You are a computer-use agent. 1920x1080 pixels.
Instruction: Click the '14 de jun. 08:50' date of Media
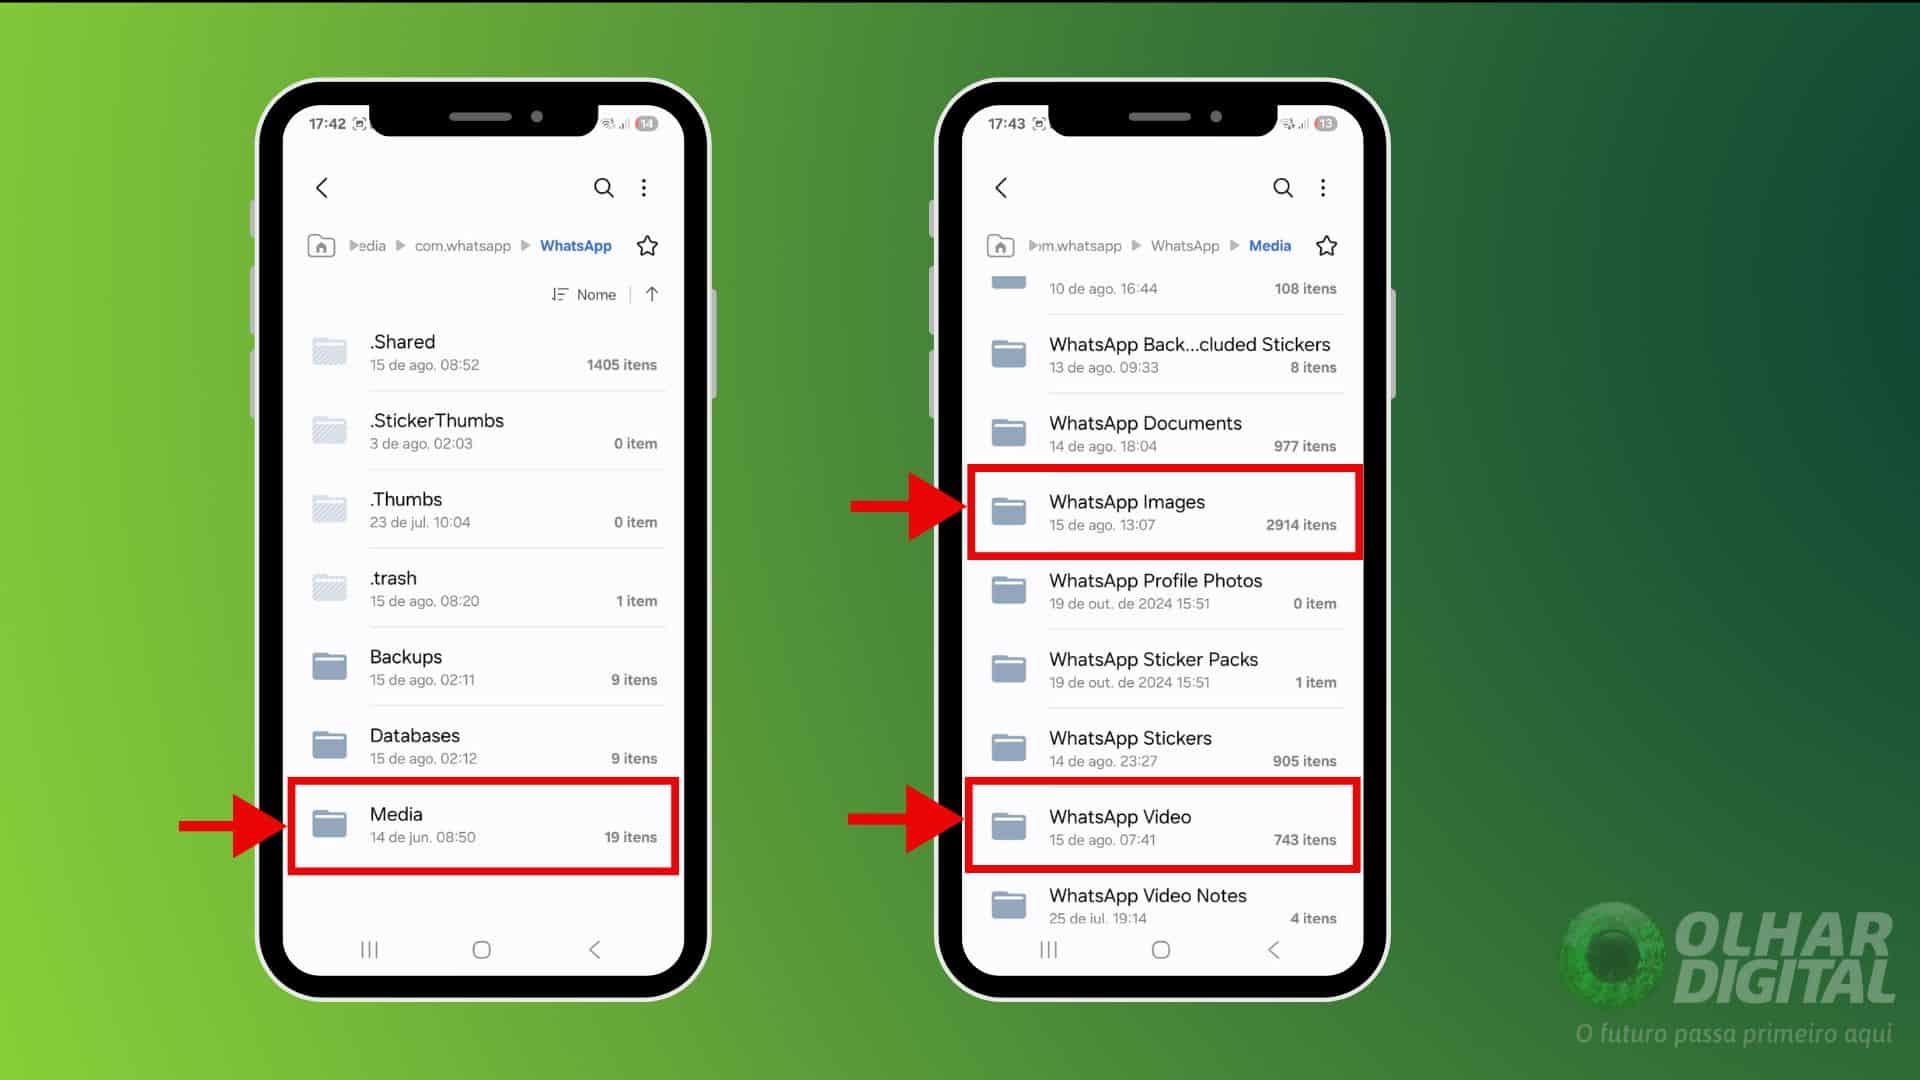(x=422, y=837)
